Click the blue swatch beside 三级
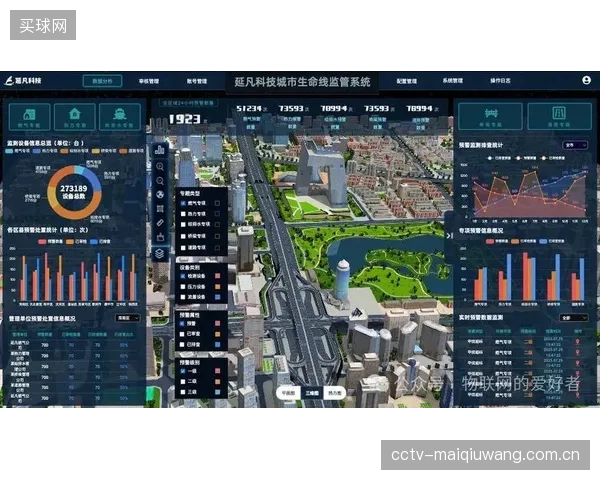 (217, 392)
